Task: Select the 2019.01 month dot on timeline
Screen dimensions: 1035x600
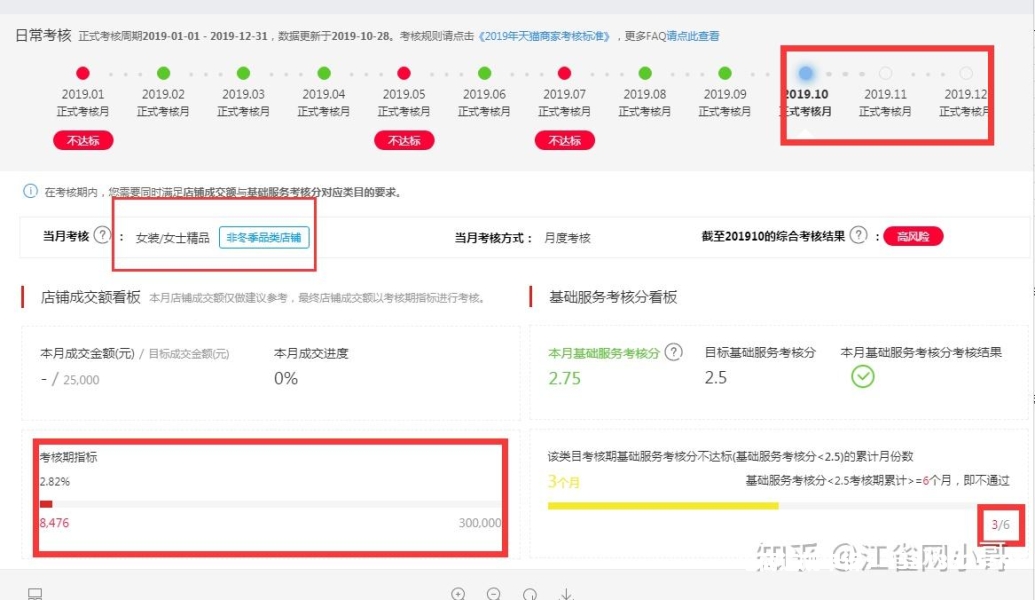Action: 83,73
